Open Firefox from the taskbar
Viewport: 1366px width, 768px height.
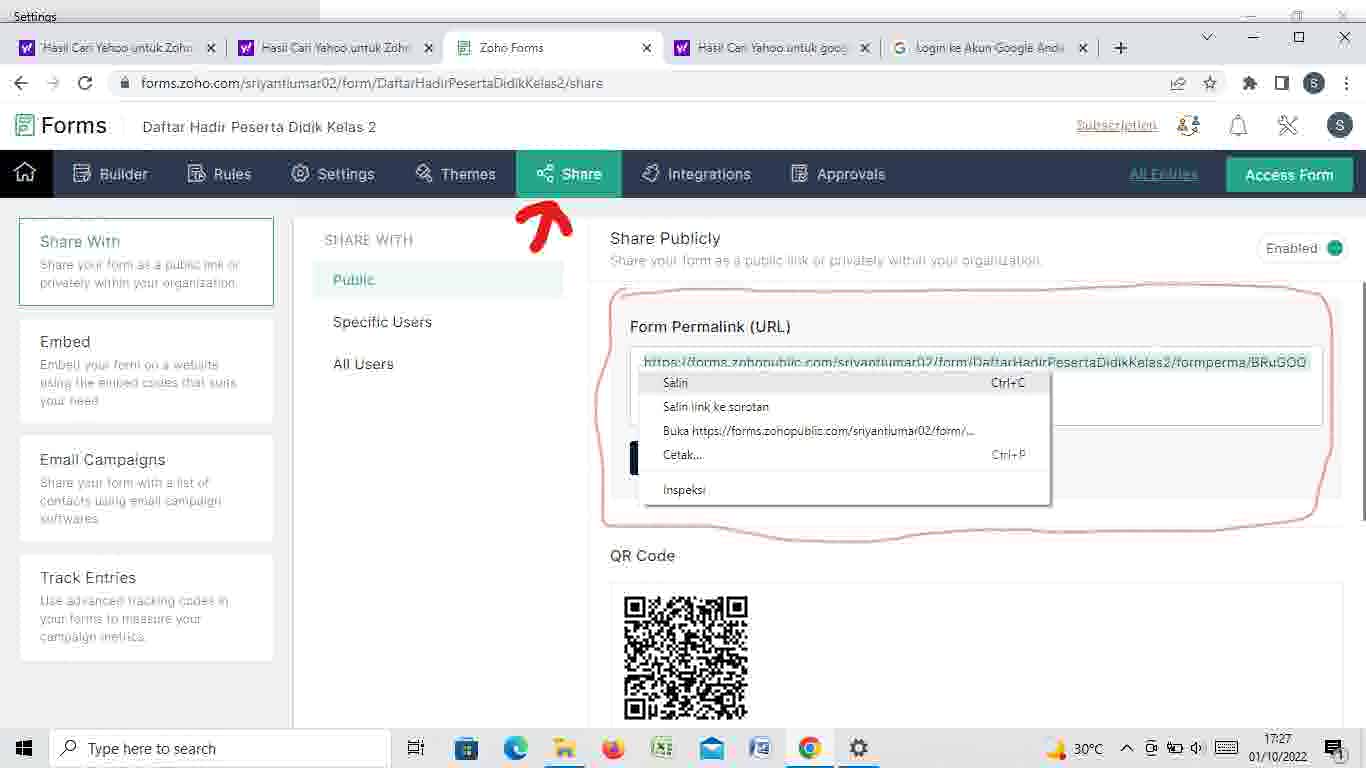613,748
